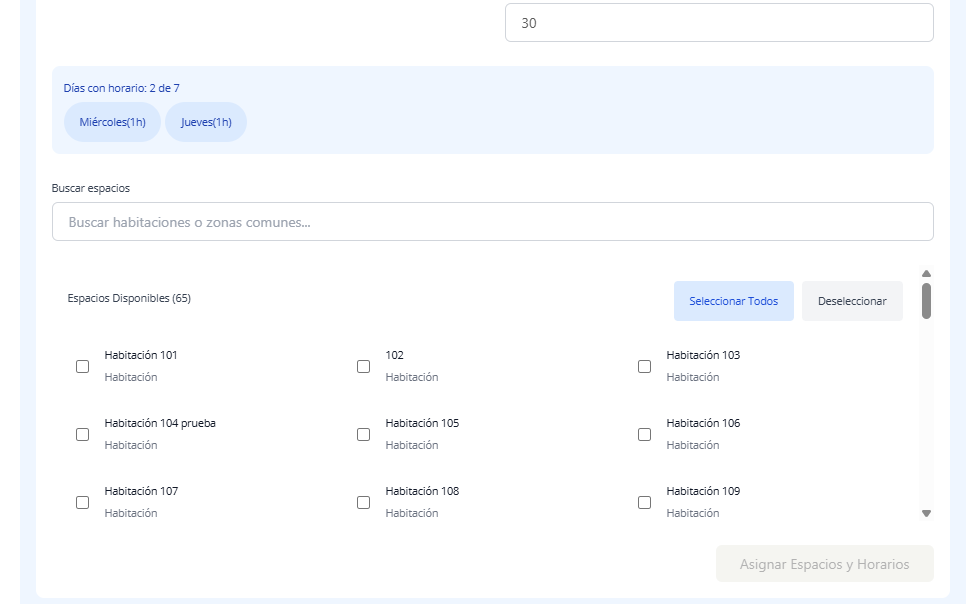
Task: Focus the Buscar espacios search field
Action: 492,222
